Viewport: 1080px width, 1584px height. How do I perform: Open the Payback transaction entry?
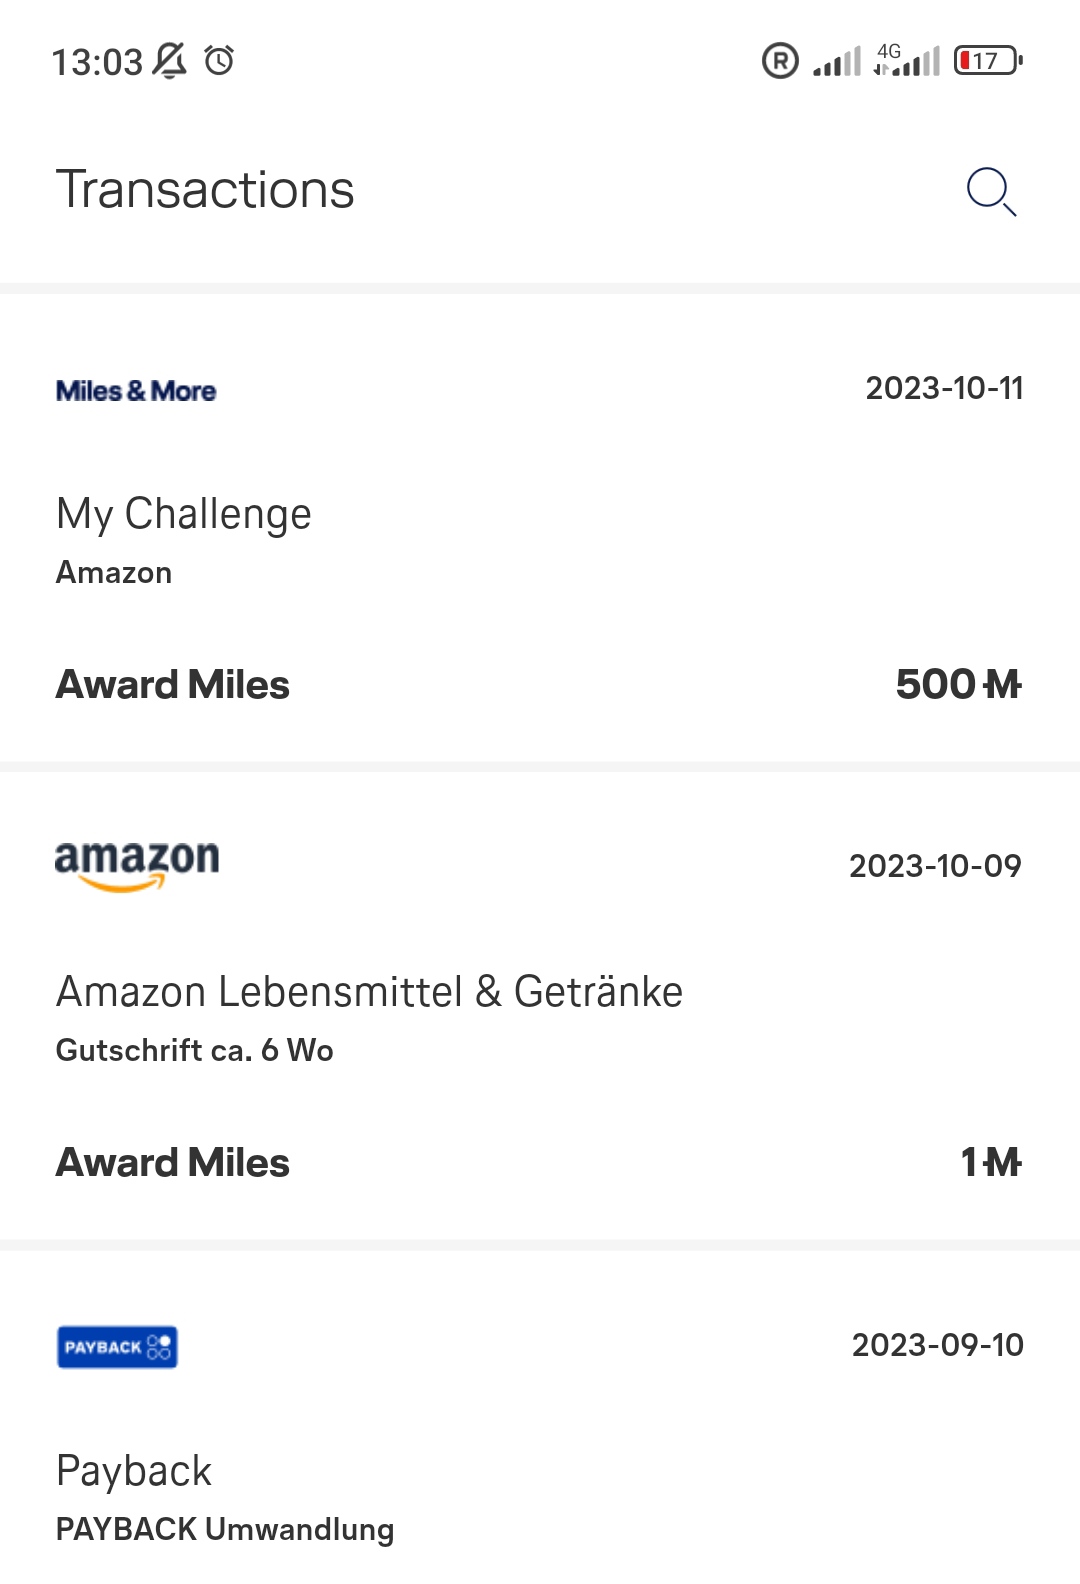pos(134,1471)
